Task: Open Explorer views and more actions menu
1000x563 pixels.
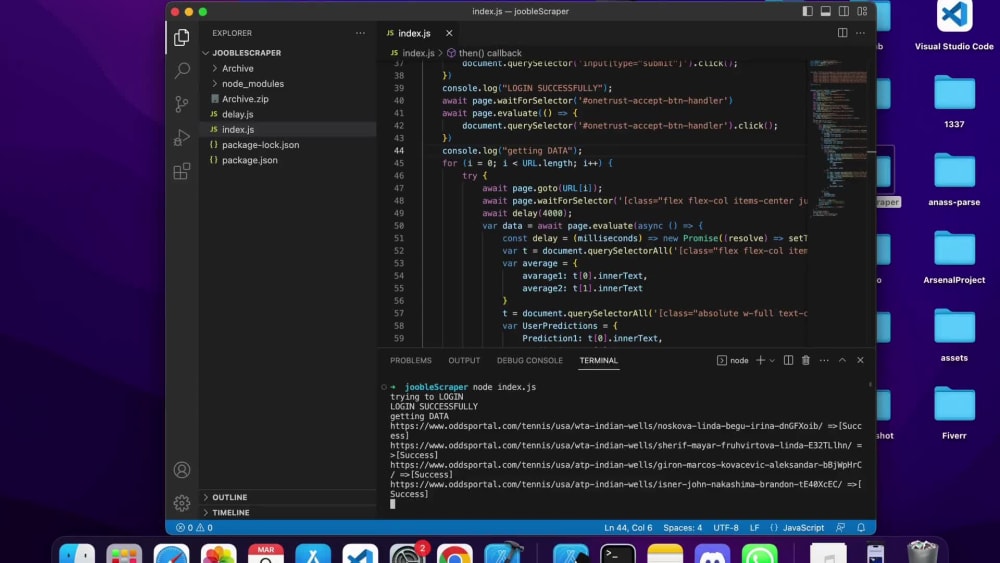Action: click(x=360, y=33)
